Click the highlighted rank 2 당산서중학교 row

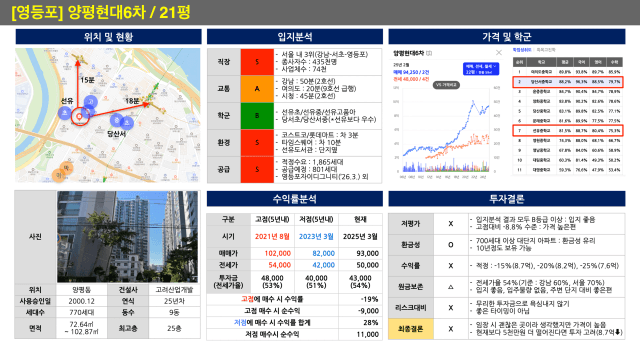pyautogui.click(x=568, y=82)
